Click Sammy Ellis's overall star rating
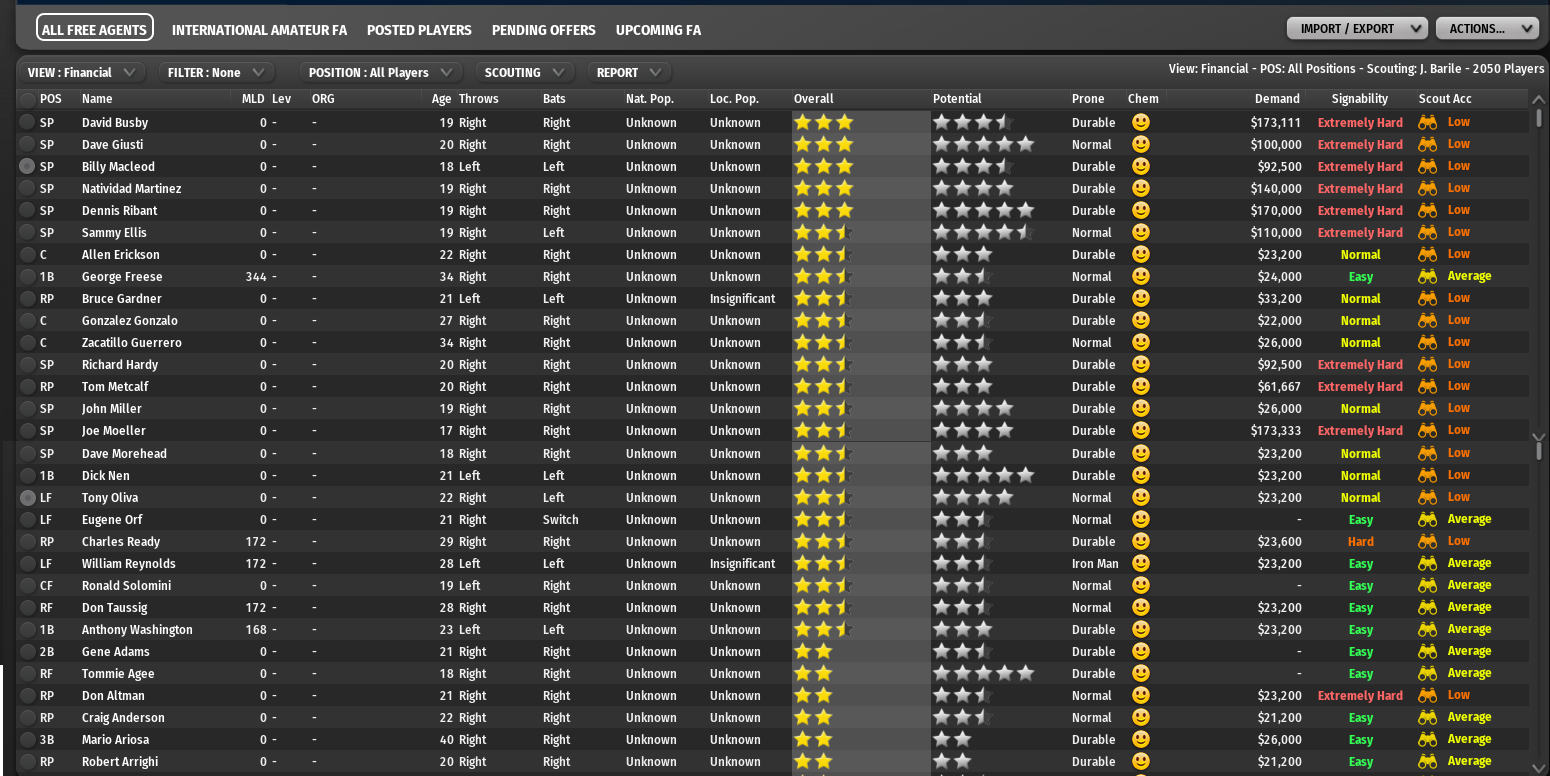 pos(822,232)
